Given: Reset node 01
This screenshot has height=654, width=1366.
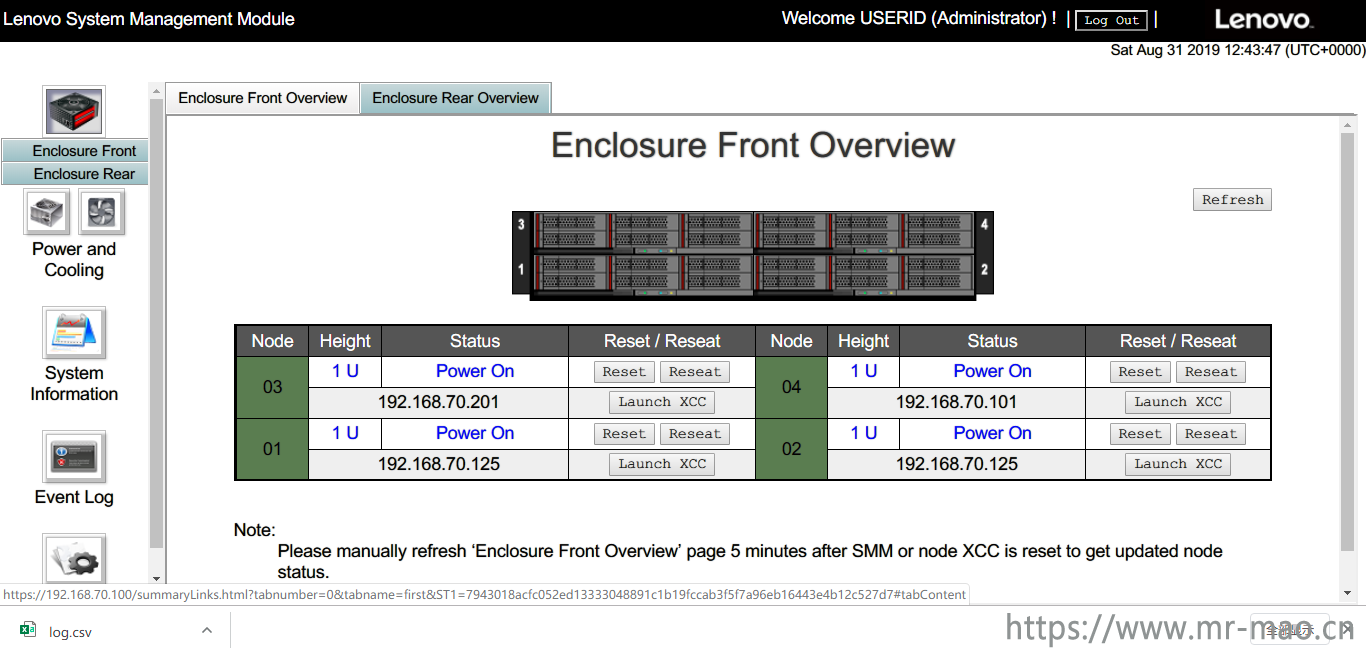Looking at the screenshot, I should 624,434.
